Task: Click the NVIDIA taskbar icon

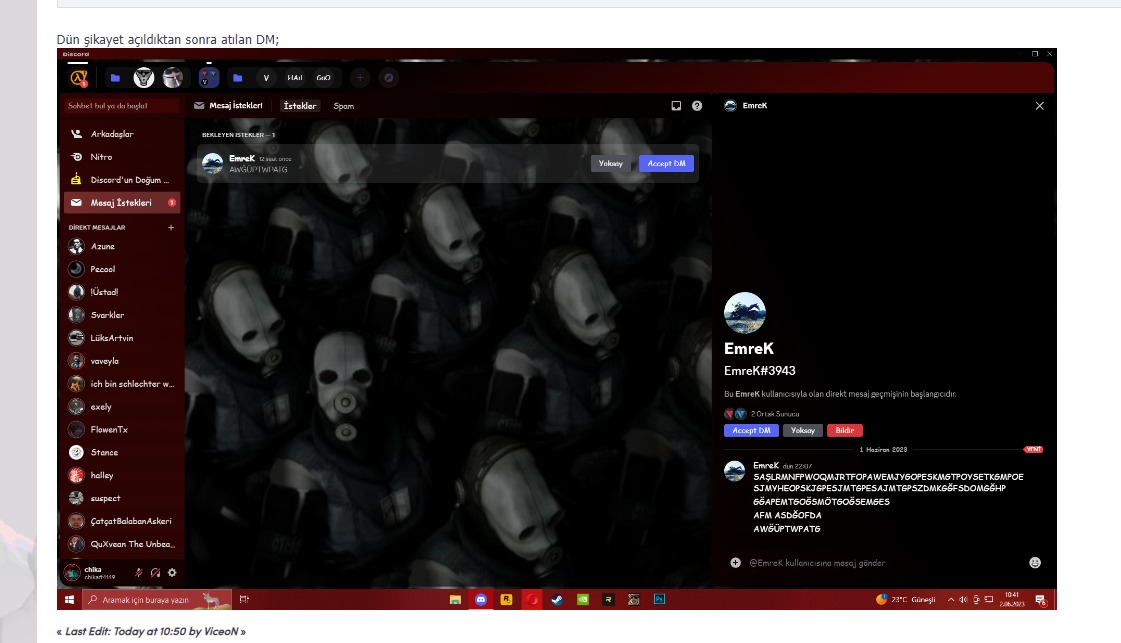Action: click(583, 599)
